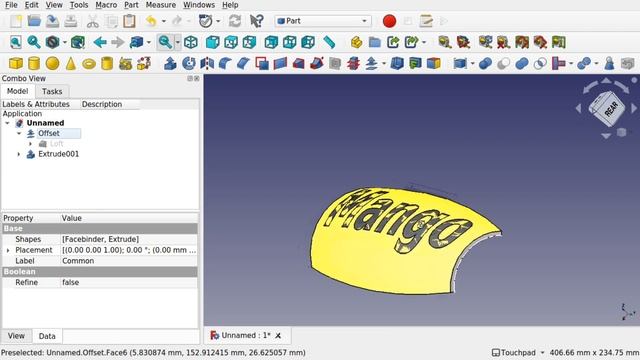
Task: Open the Windows menu
Action: (x=199, y=5)
